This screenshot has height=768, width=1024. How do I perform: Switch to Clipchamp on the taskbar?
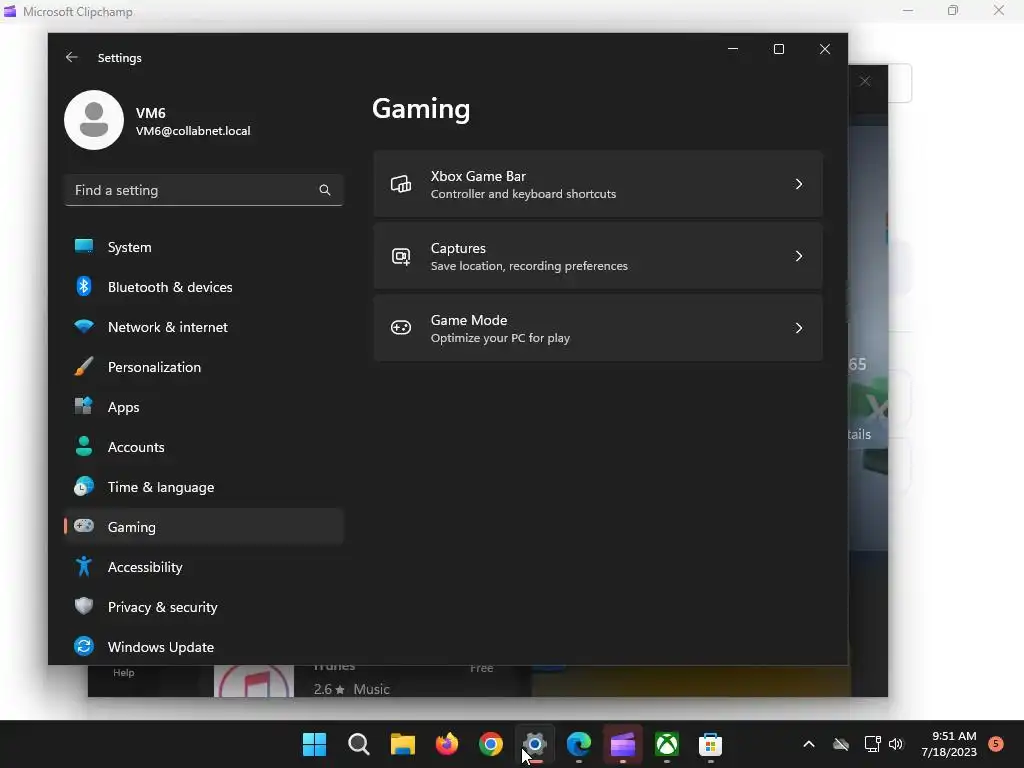[x=622, y=744]
